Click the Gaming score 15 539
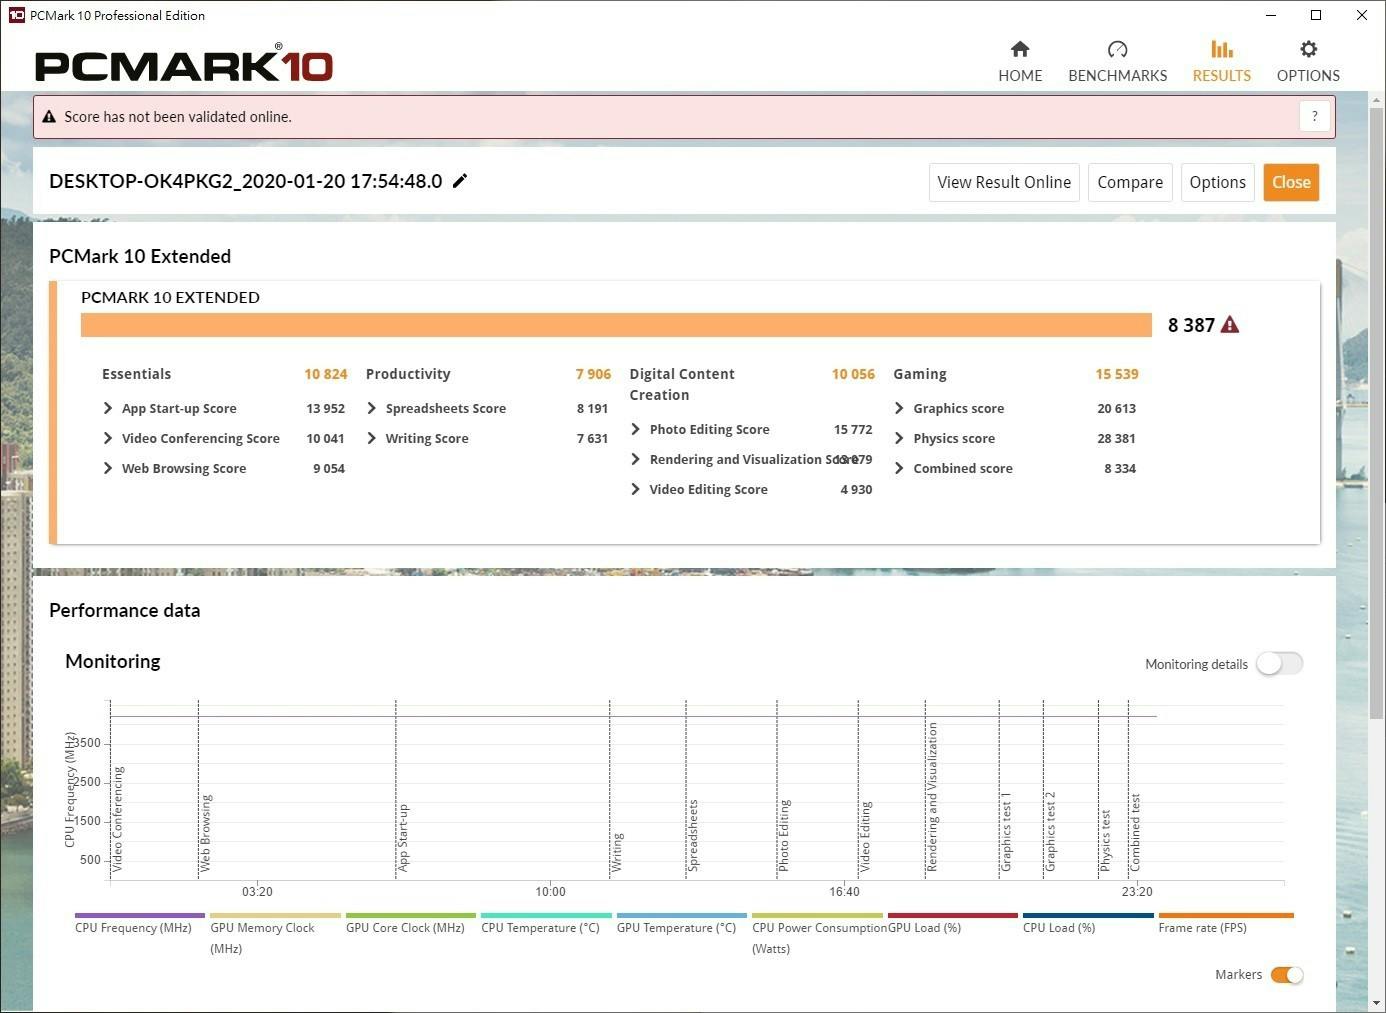Screen dimensions: 1386x1013 click(x=1117, y=374)
